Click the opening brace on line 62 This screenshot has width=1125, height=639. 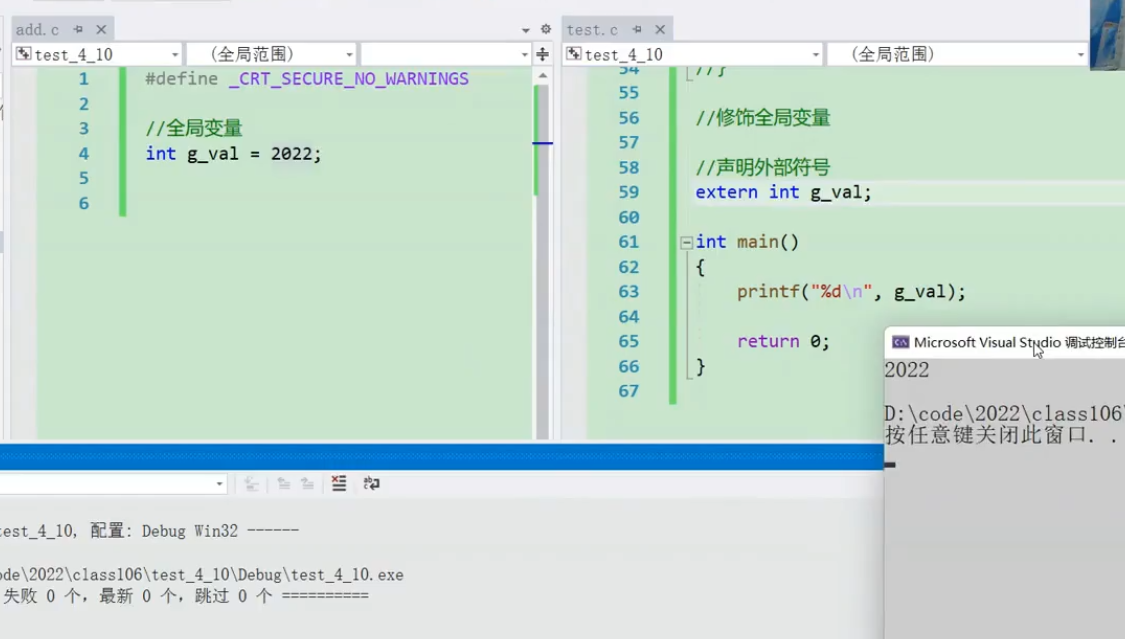pyautogui.click(x=700, y=268)
